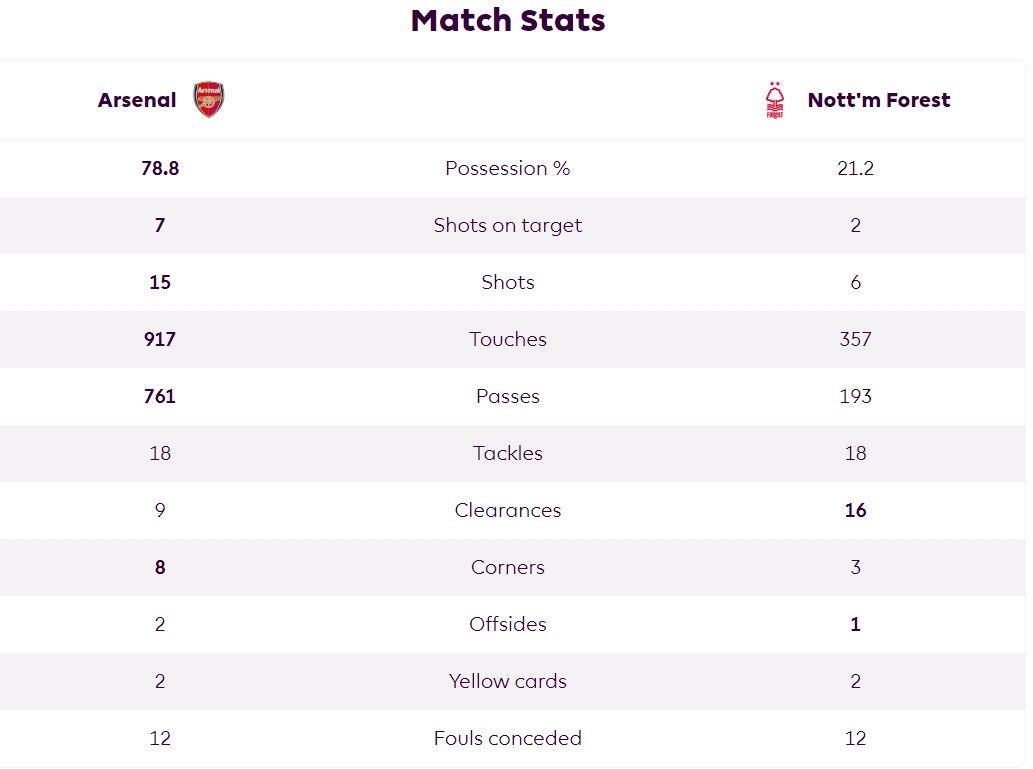Click the Offsides row label

508,624
